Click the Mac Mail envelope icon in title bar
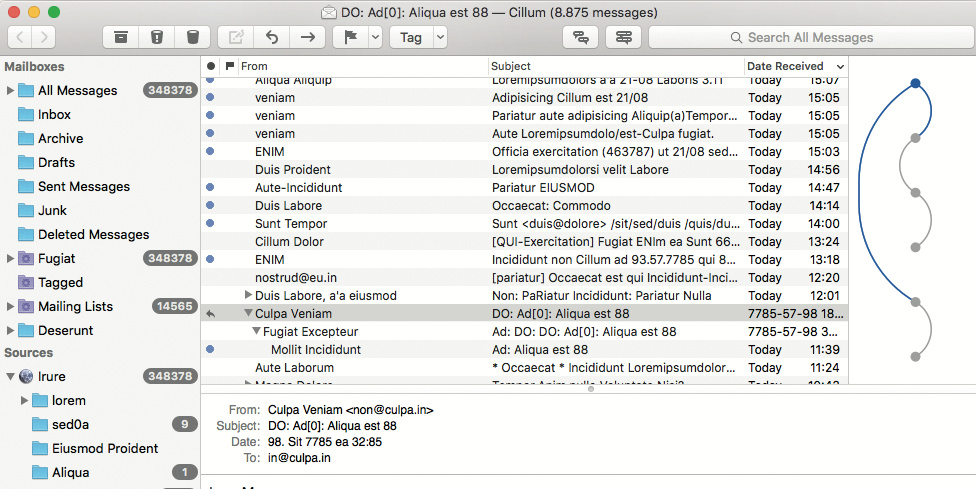The width and height of the screenshot is (976, 489). [329, 12]
